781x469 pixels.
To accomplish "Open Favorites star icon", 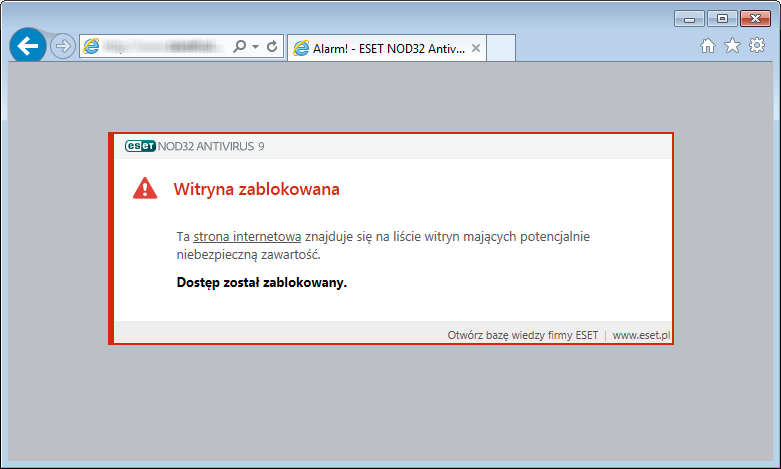I will tap(732, 45).
